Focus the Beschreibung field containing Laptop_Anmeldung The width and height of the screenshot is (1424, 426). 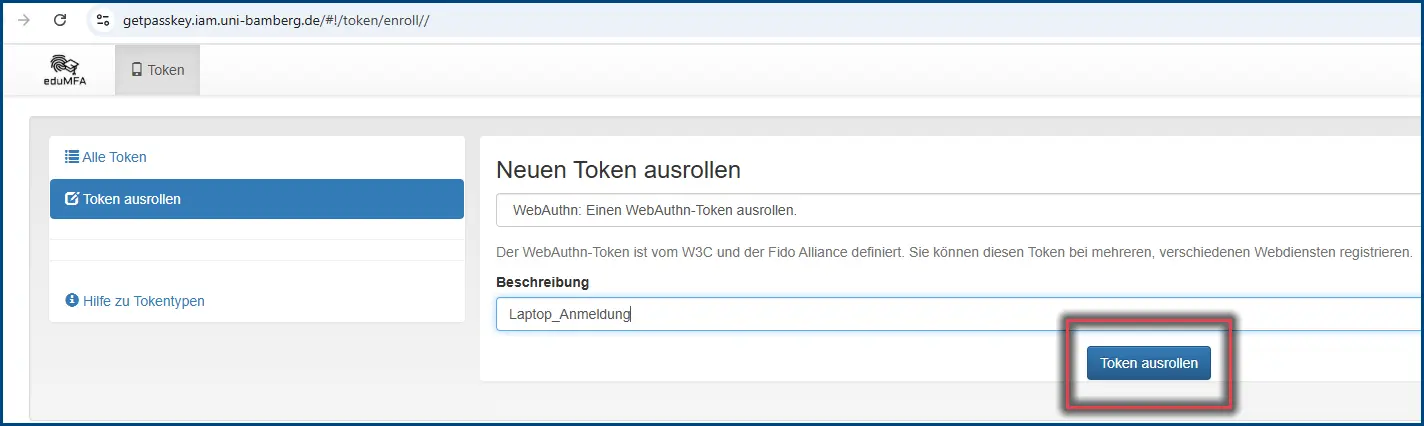(959, 314)
